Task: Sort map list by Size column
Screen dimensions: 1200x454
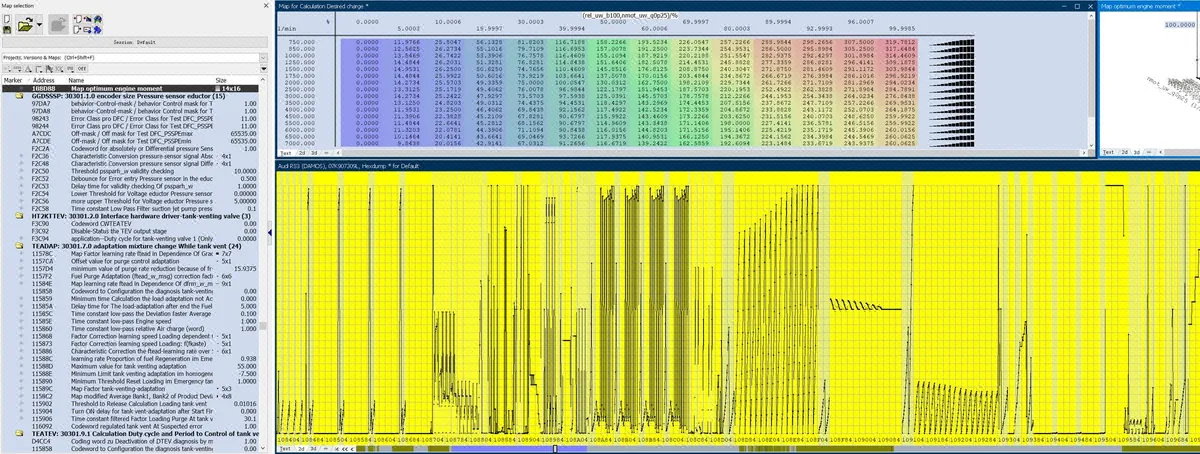Action: point(221,80)
